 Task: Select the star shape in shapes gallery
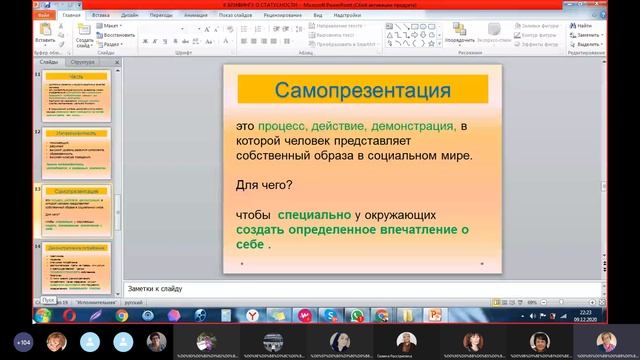(431, 44)
